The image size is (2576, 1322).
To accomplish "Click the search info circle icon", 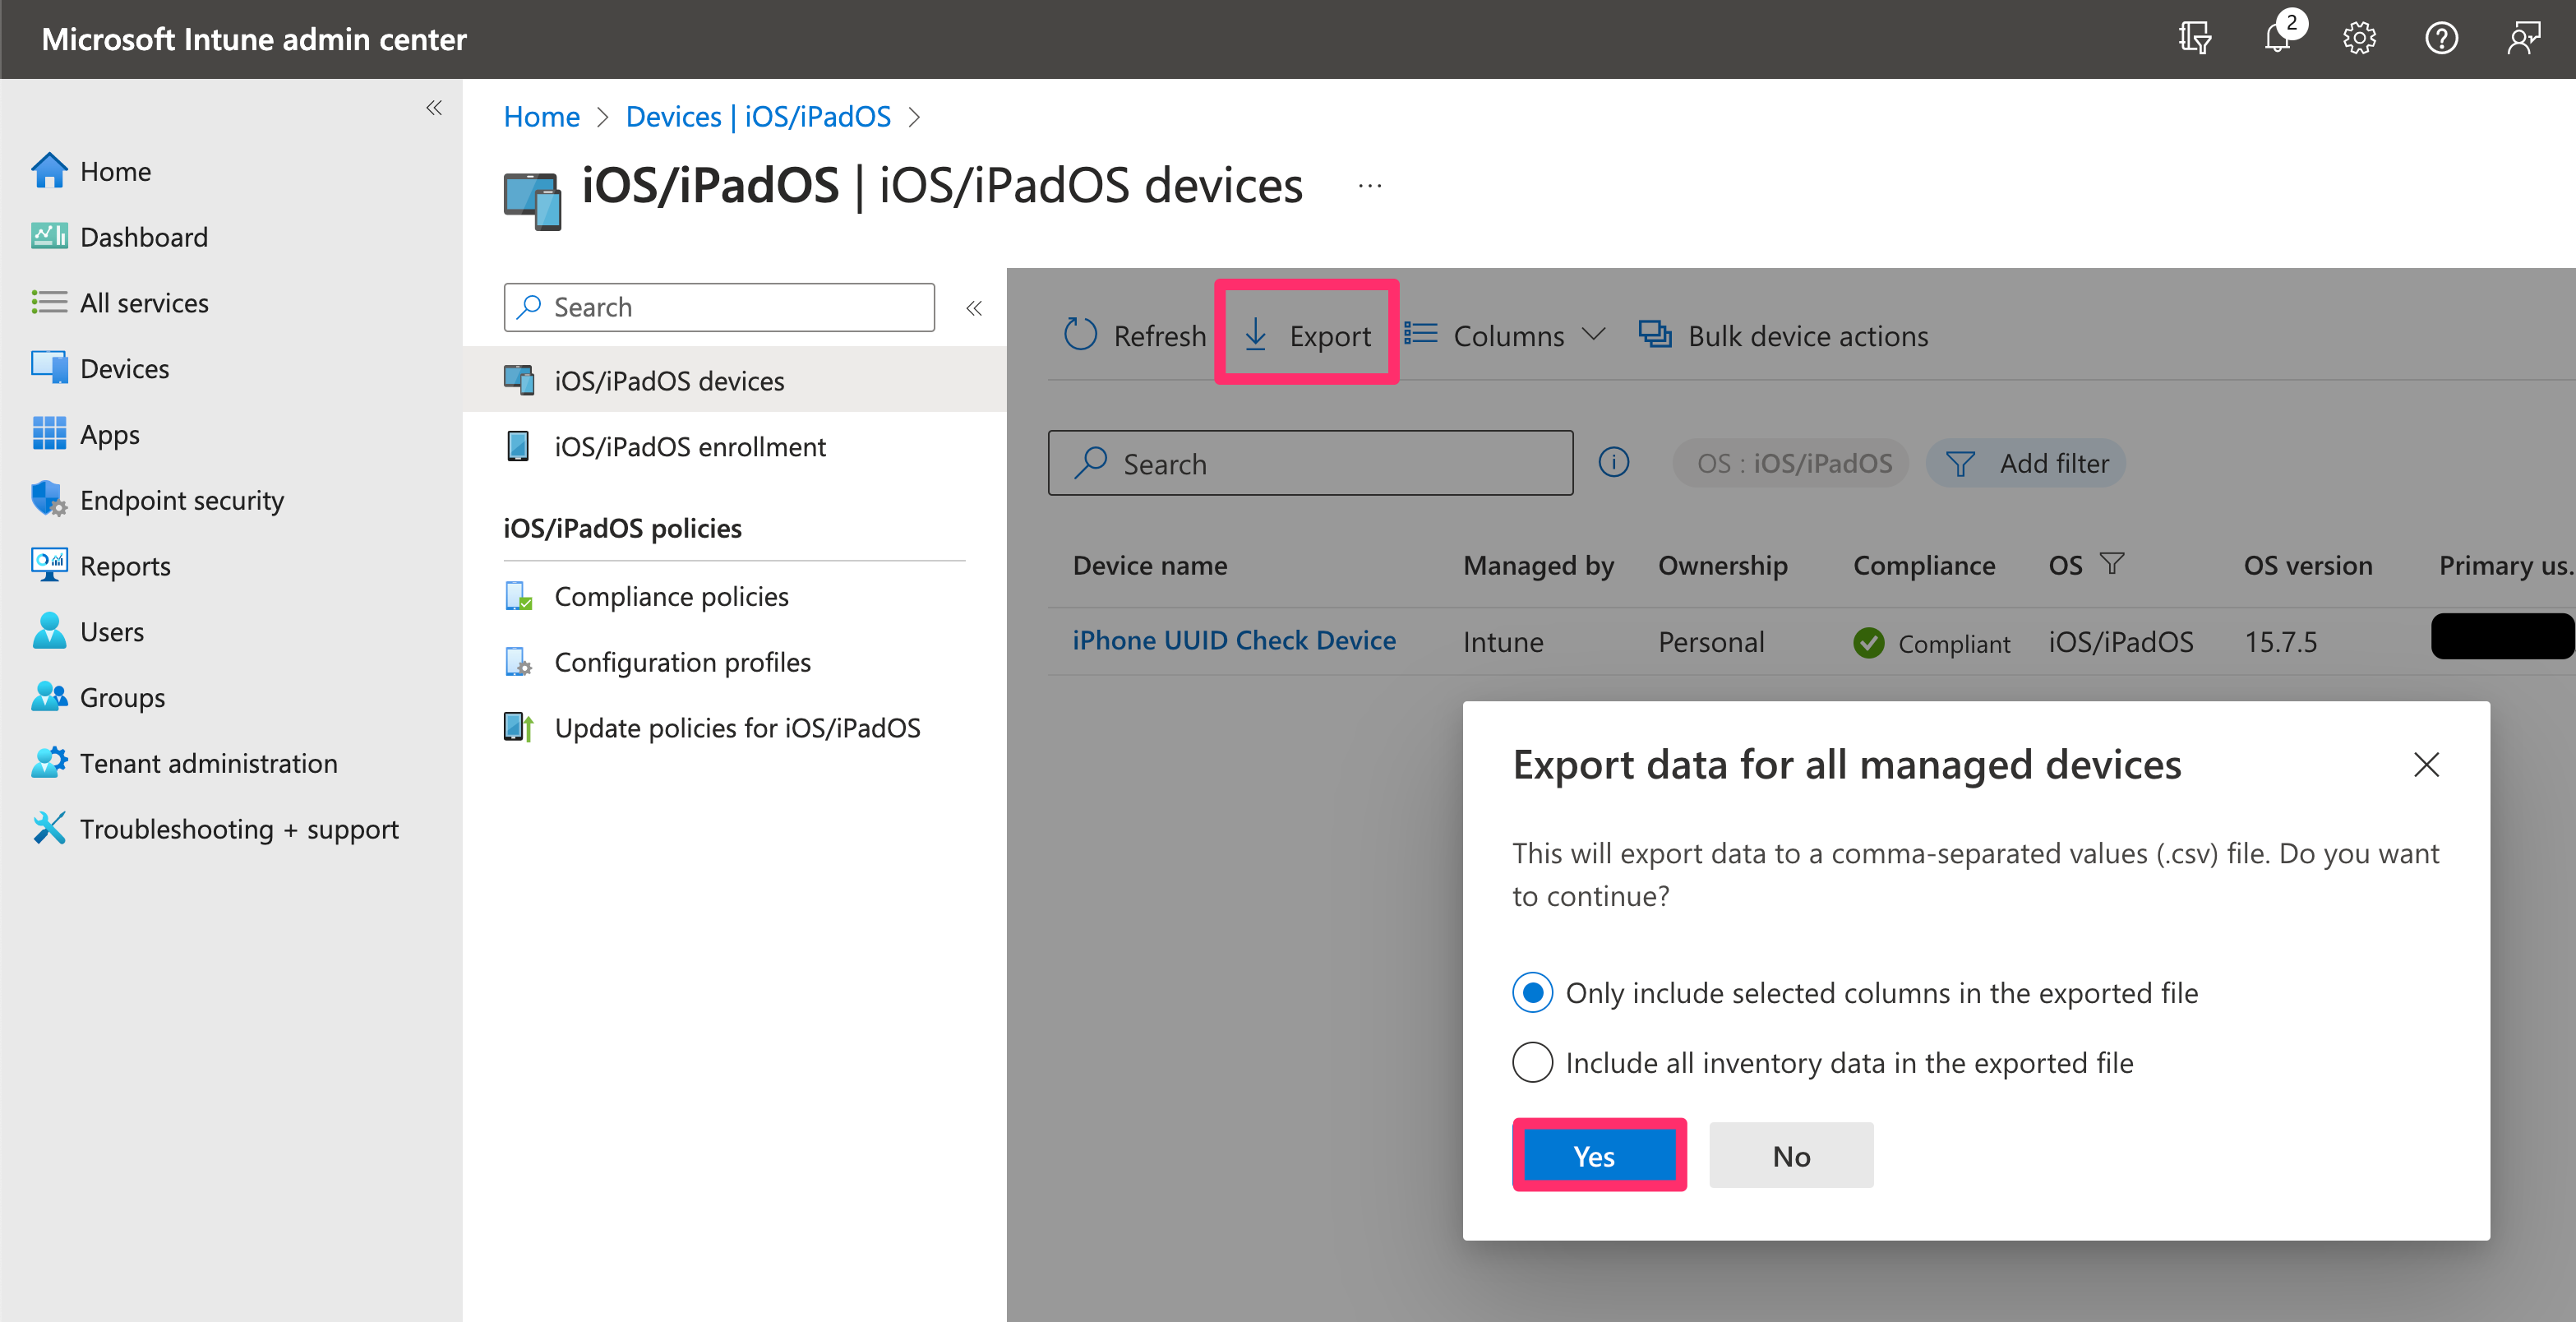I will click(1613, 462).
